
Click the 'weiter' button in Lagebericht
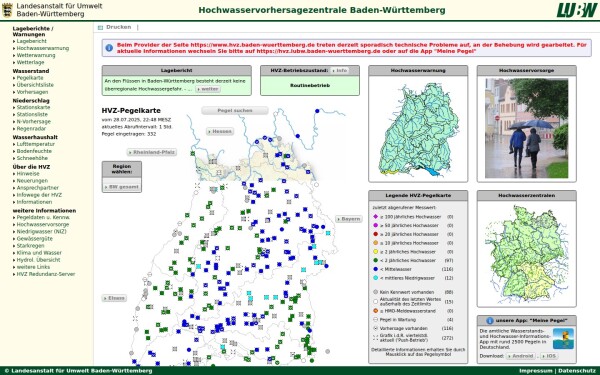click(208, 89)
